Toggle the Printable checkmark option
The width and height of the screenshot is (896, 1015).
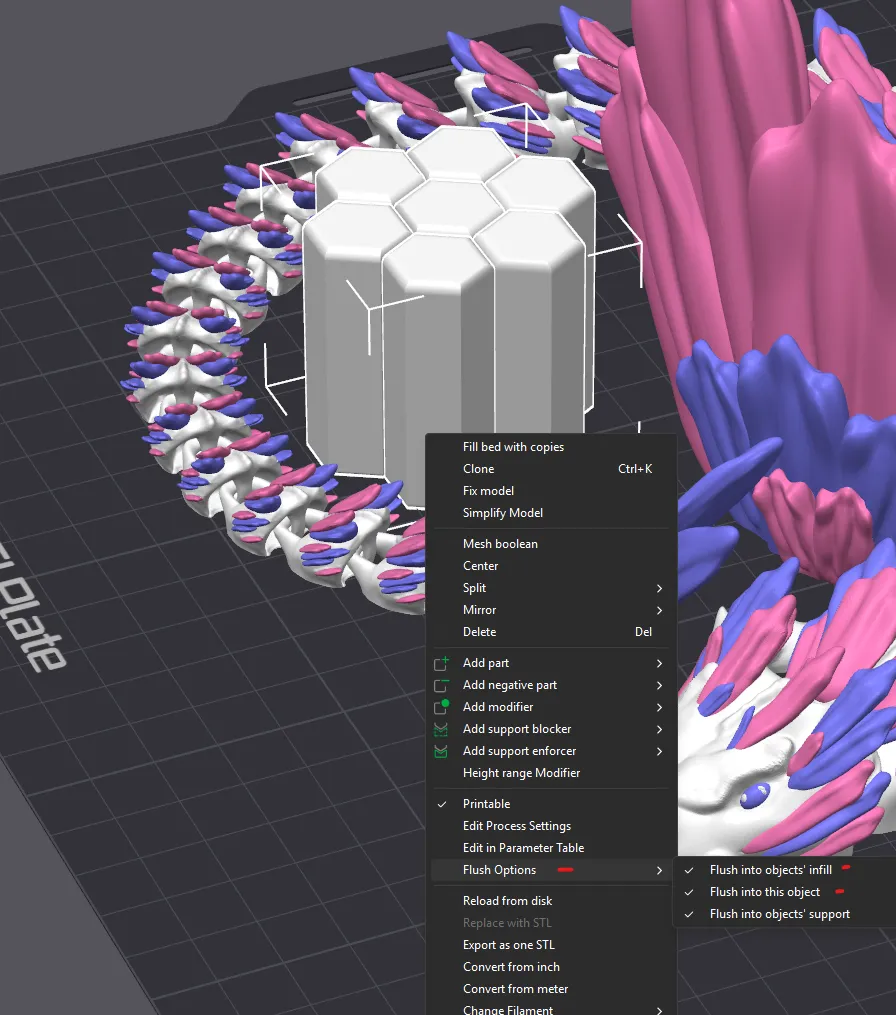pos(486,804)
